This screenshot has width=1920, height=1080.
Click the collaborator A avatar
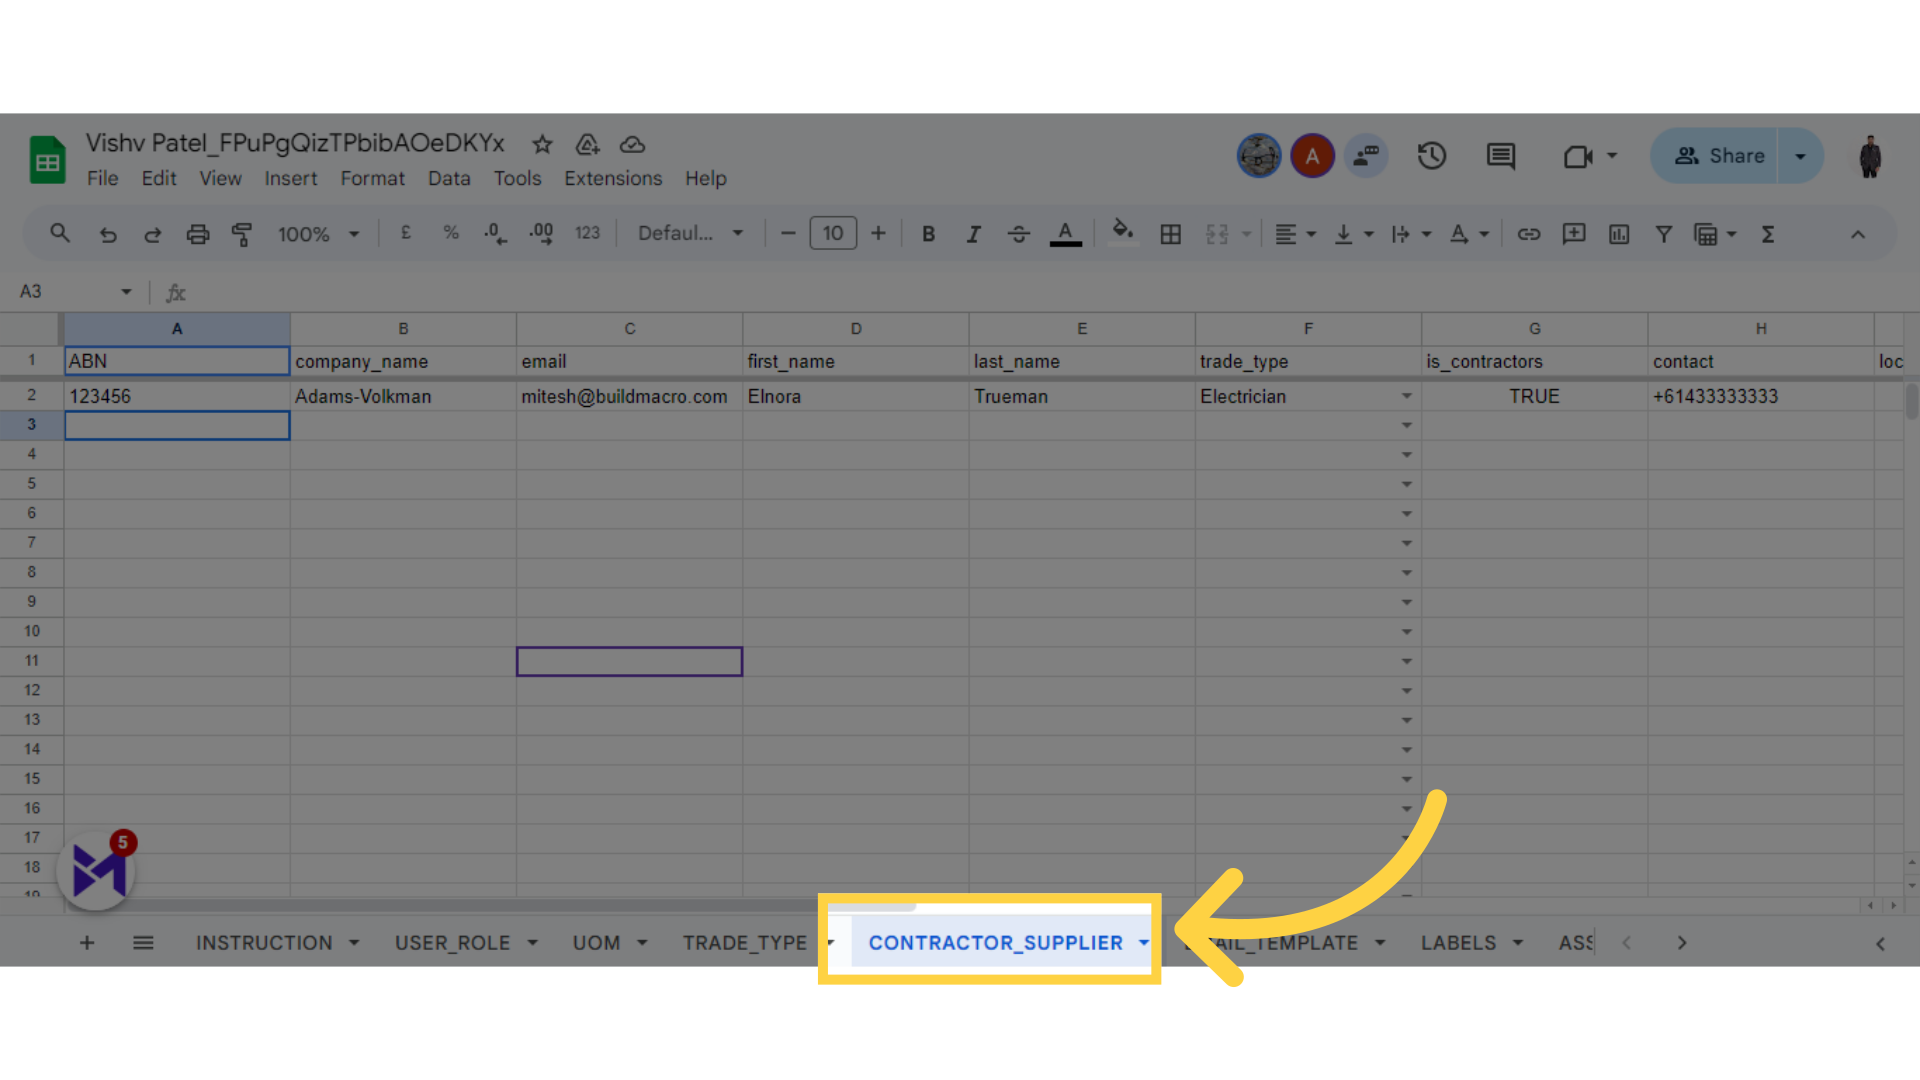point(1312,156)
